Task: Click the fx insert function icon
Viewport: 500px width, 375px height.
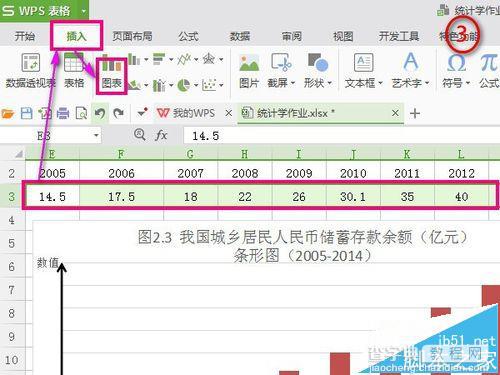Action: 161,135
